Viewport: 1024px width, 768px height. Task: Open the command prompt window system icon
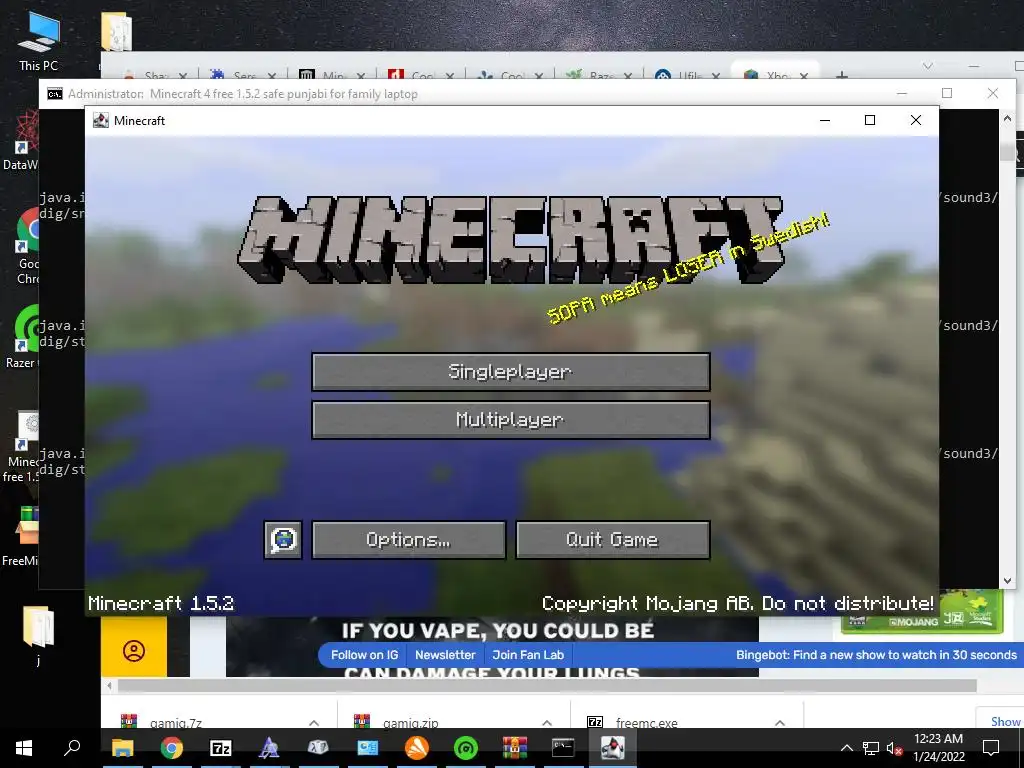[55, 94]
